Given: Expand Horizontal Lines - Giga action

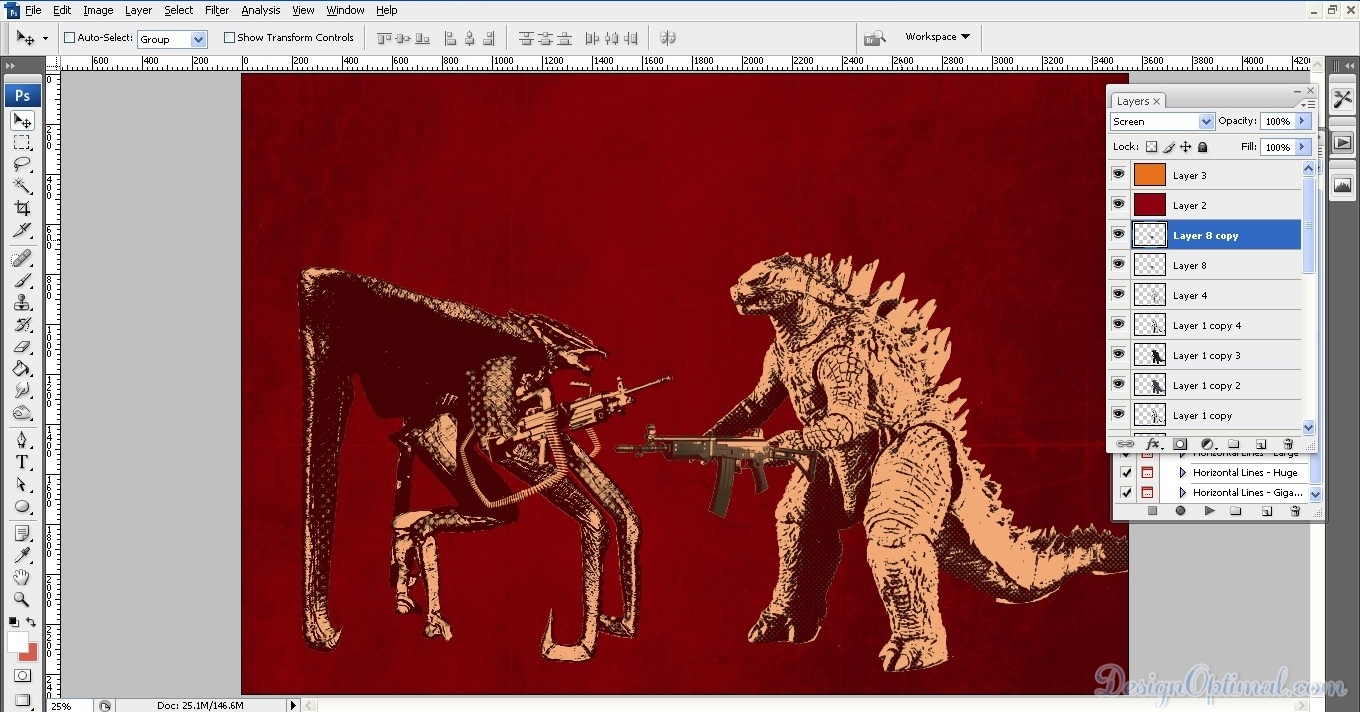Looking at the screenshot, I should tap(1183, 492).
